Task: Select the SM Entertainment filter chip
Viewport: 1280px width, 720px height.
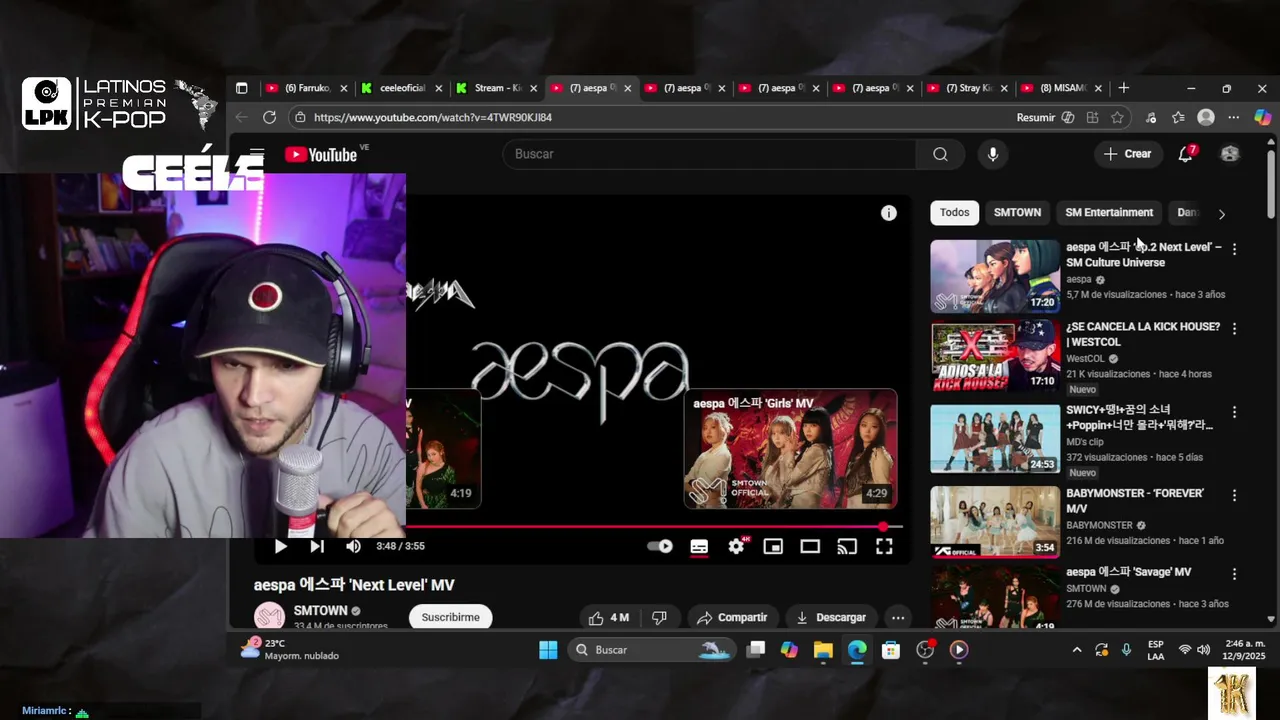Action: point(1109,213)
